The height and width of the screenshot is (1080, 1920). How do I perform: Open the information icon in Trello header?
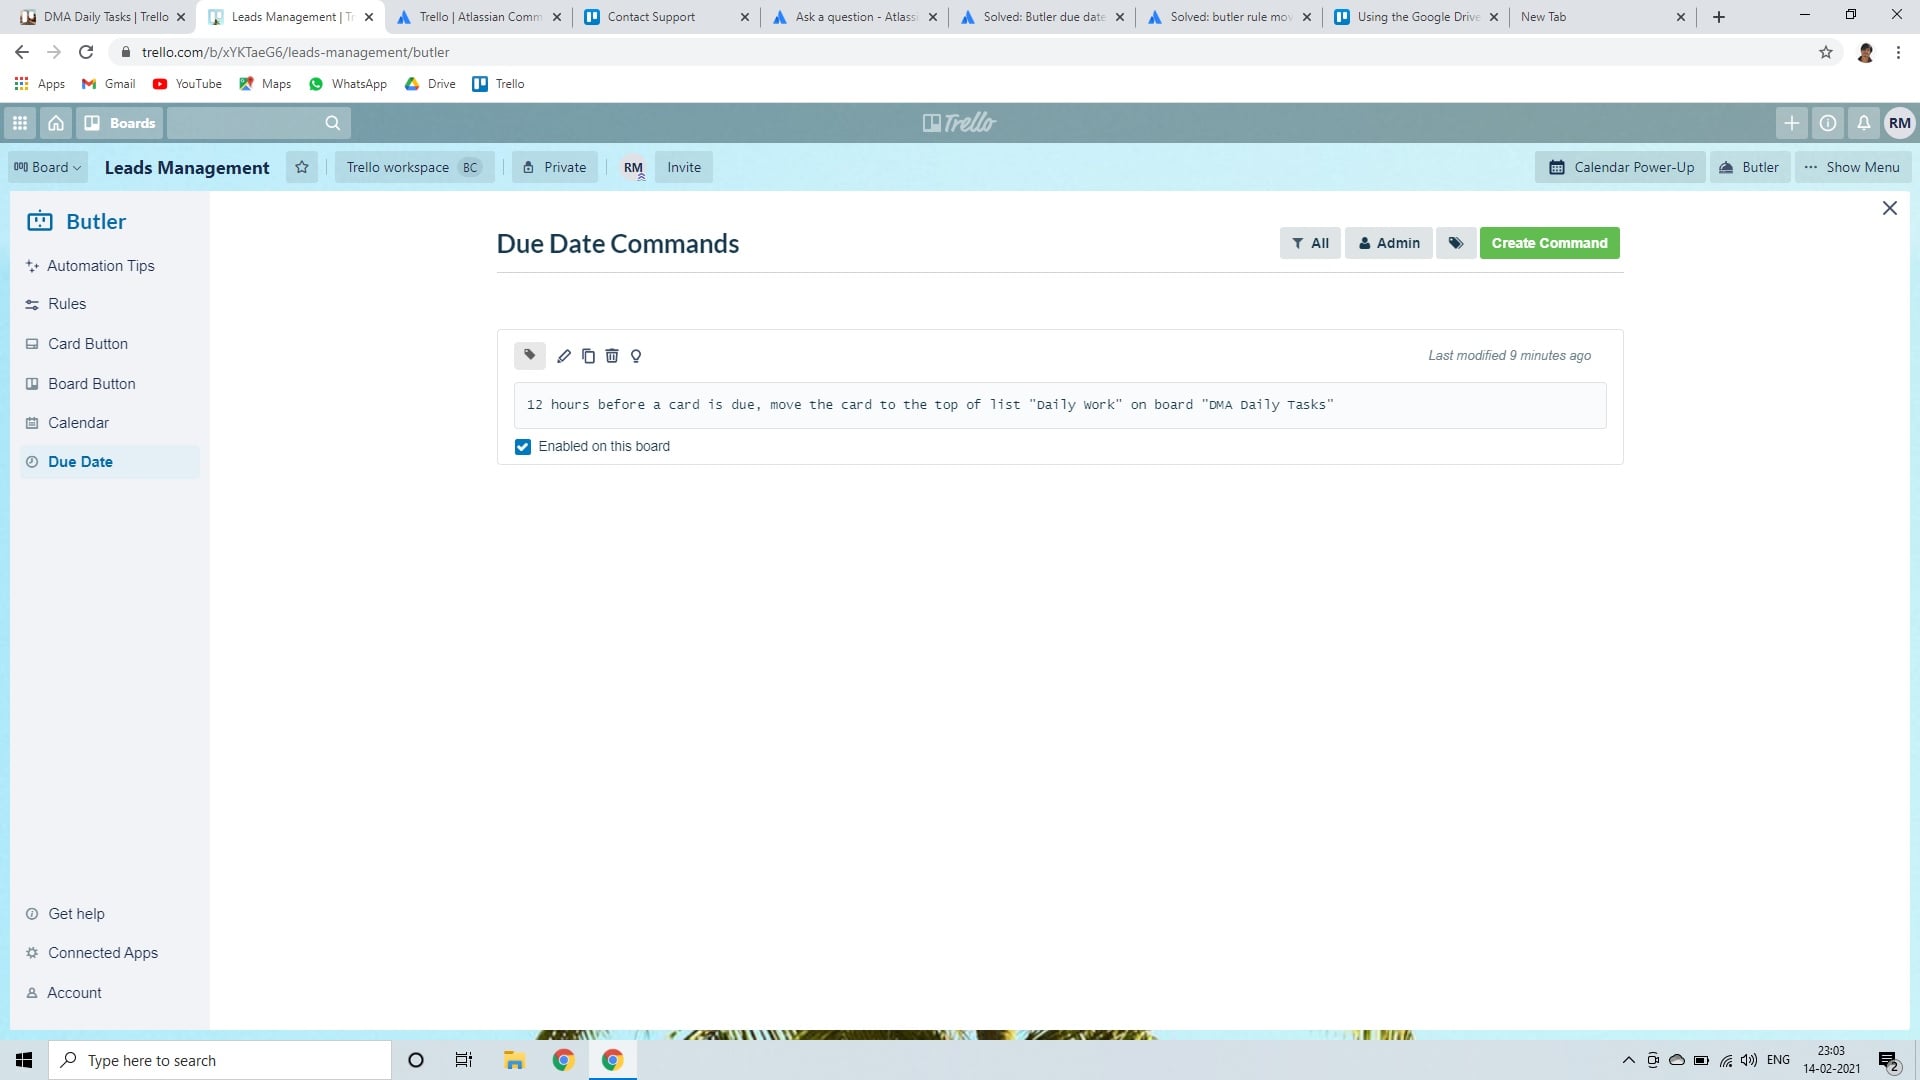[x=1828, y=123]
